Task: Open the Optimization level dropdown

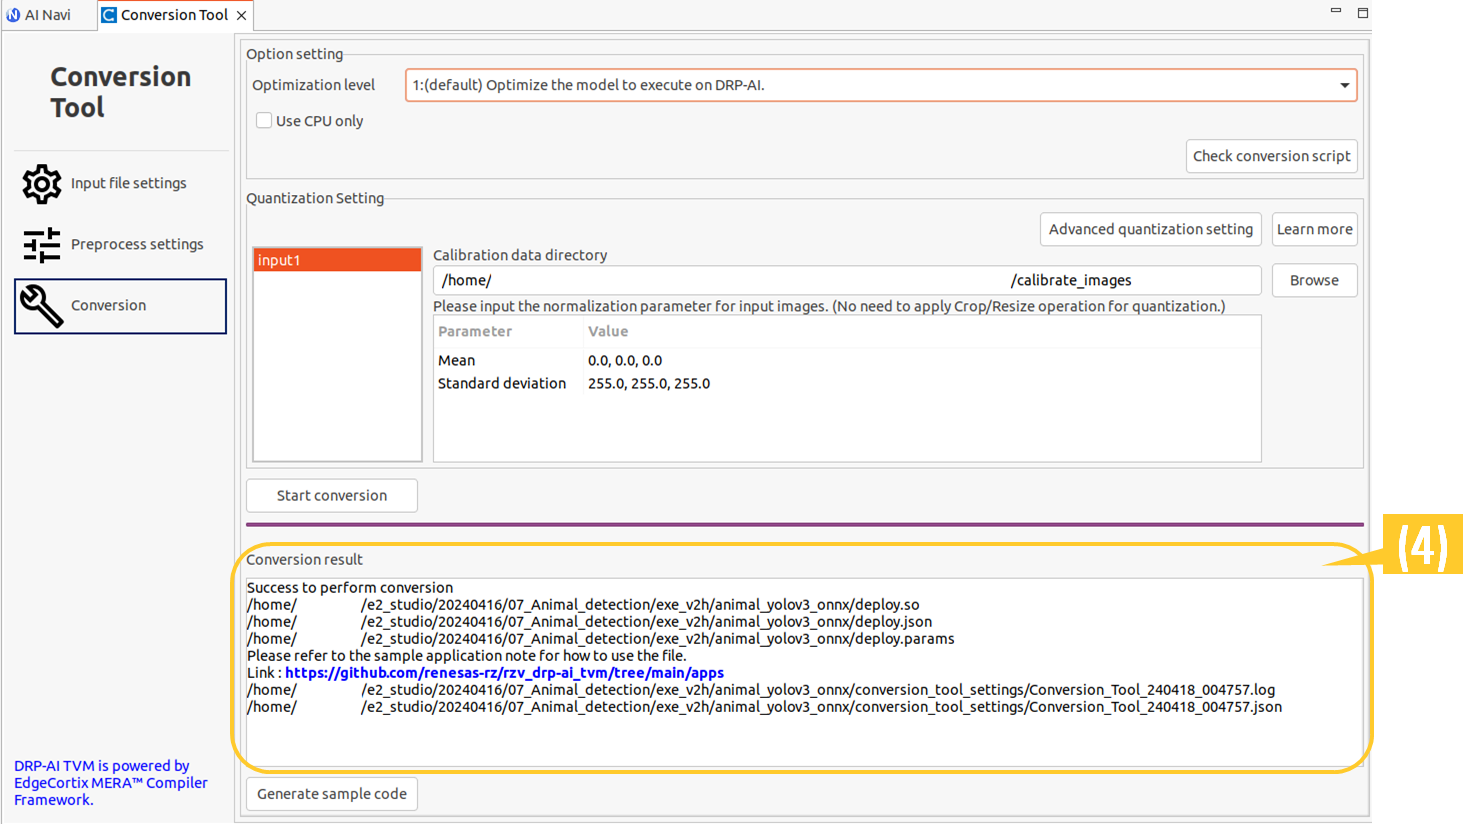Action: click(x=1344, y=85)
